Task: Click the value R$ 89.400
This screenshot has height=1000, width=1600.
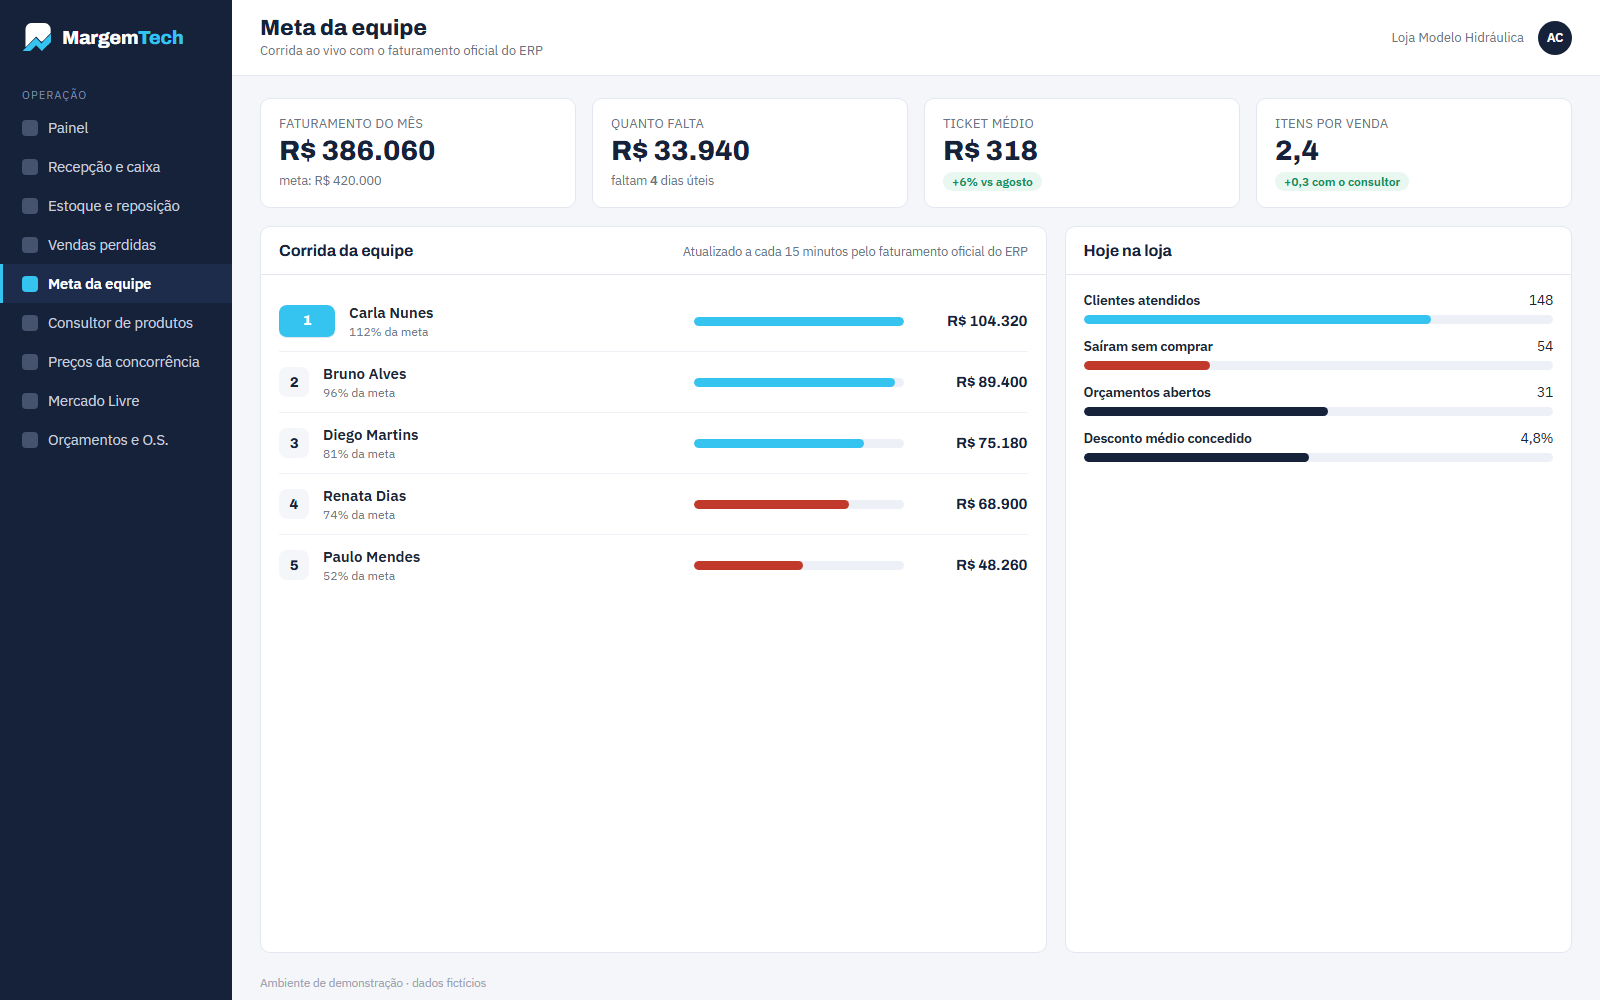Action: tap(992, 382)
